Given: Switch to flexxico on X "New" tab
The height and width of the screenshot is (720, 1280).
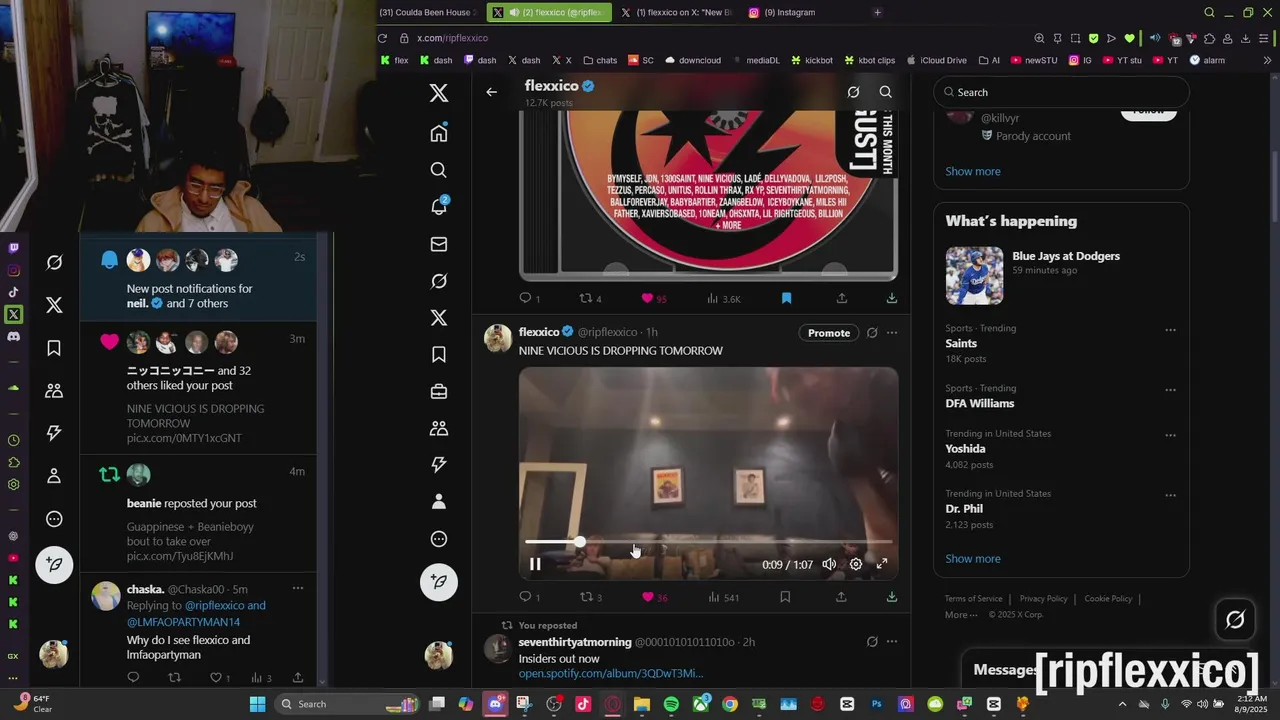Looking at the screenshot, I should coord(676,12).
